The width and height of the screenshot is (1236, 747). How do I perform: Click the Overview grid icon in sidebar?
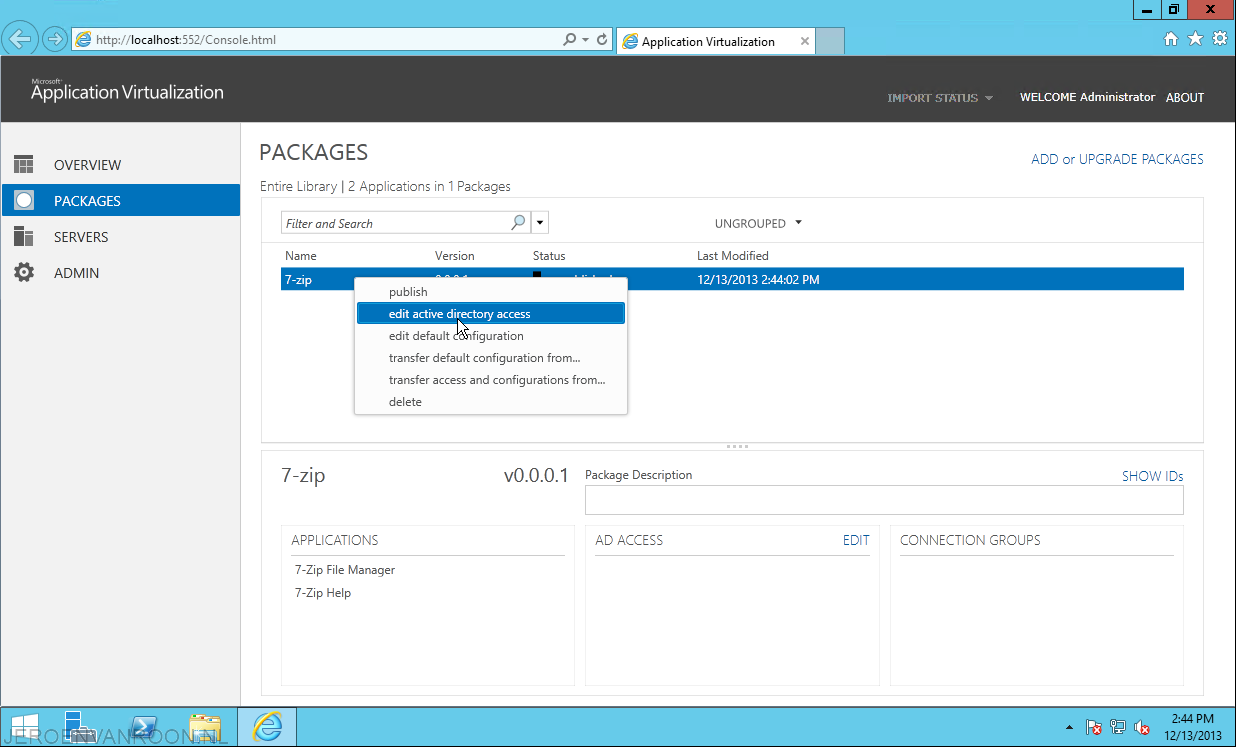click(x=24, y=165)
